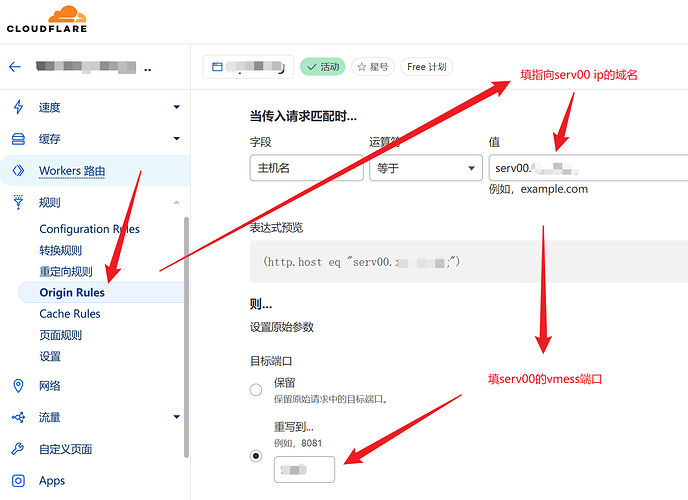The height and width of the screenshot is (500, 688).
Task: Click the Rules funnel icon
Action: click(18, 202)
